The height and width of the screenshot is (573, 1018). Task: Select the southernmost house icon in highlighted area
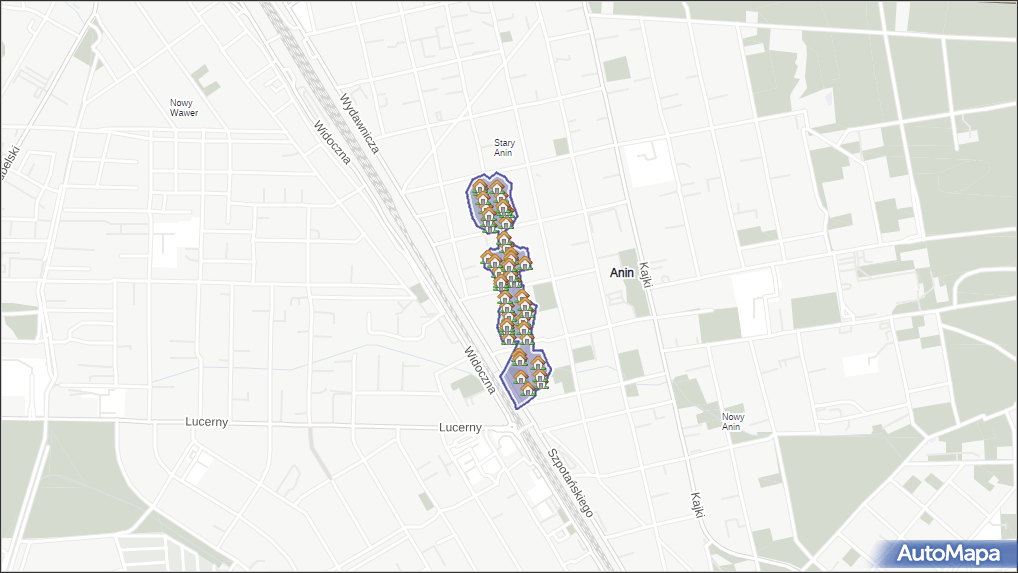[526, 388]
